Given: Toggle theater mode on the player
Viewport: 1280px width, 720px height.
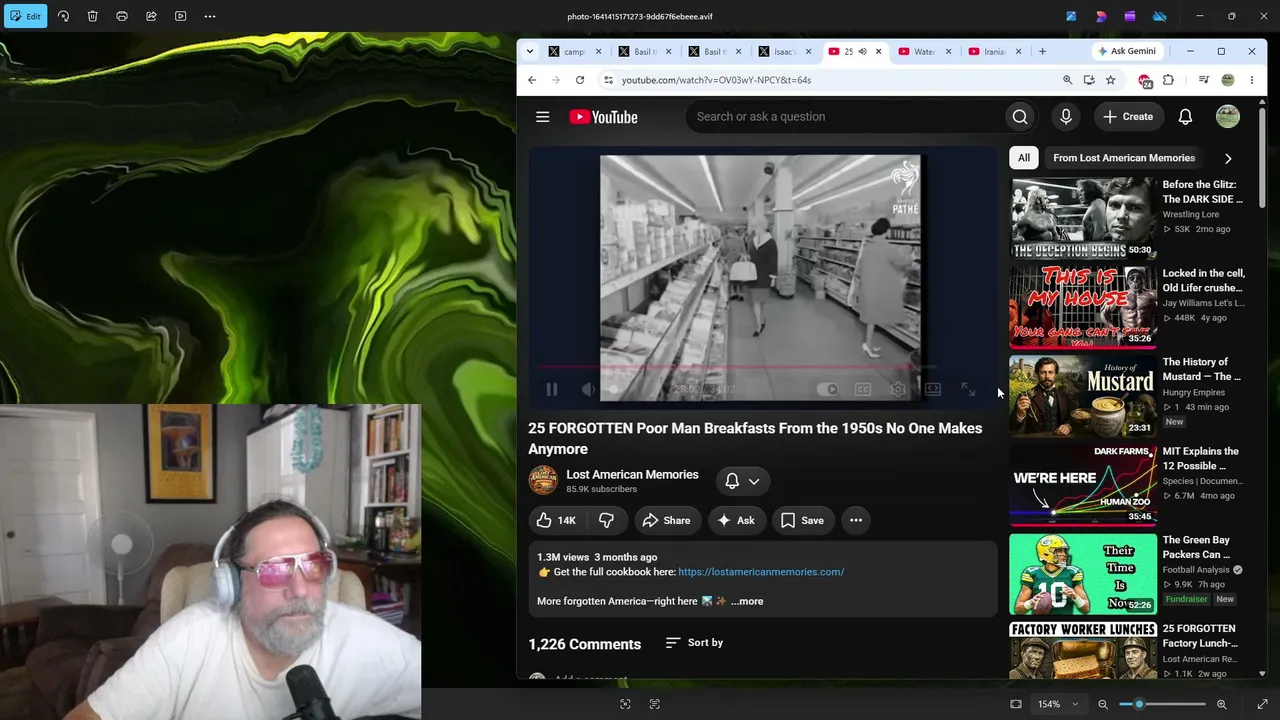Looking at the screenshot, I should (x=932, y=390).
